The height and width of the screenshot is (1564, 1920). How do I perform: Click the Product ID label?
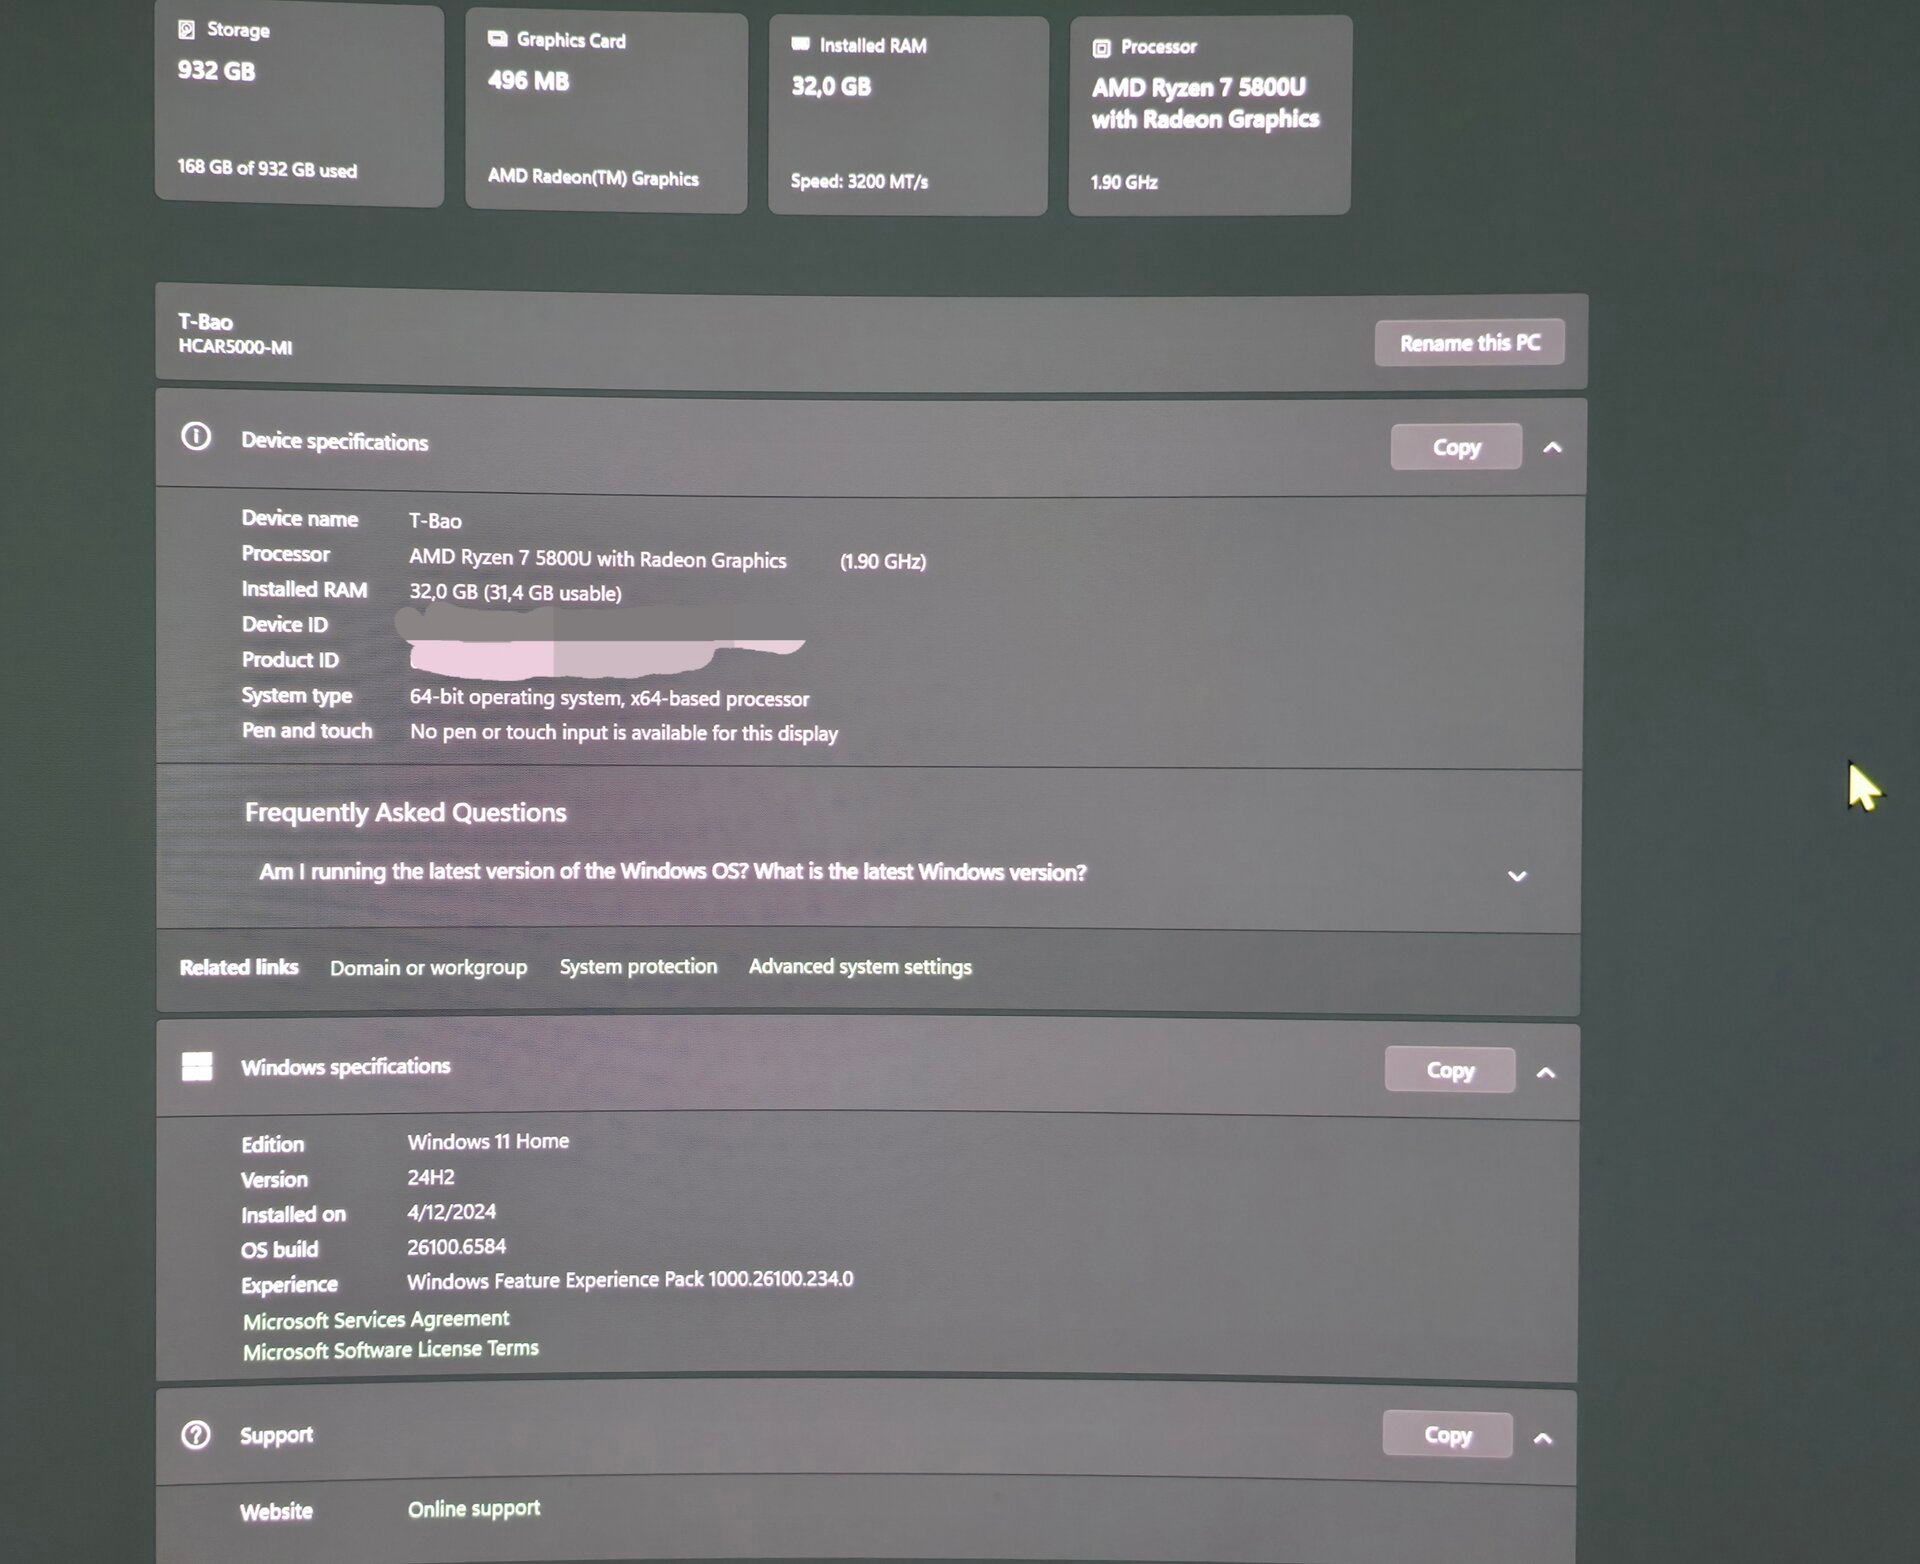pyautogui.click(x=290, y=659)
